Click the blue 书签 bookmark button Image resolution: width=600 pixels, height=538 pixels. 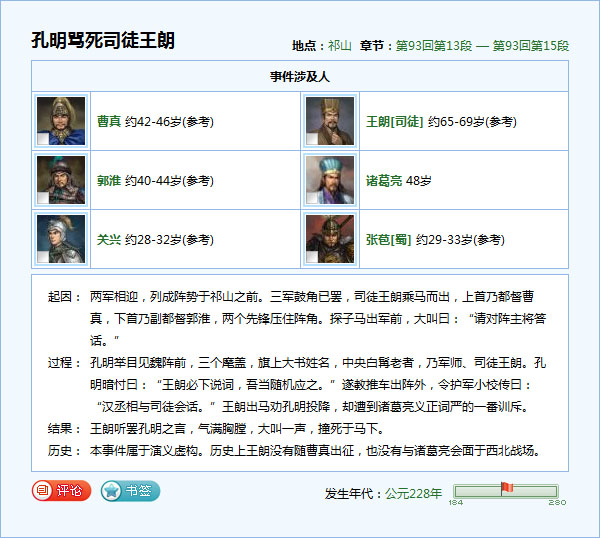click(130, 491)
